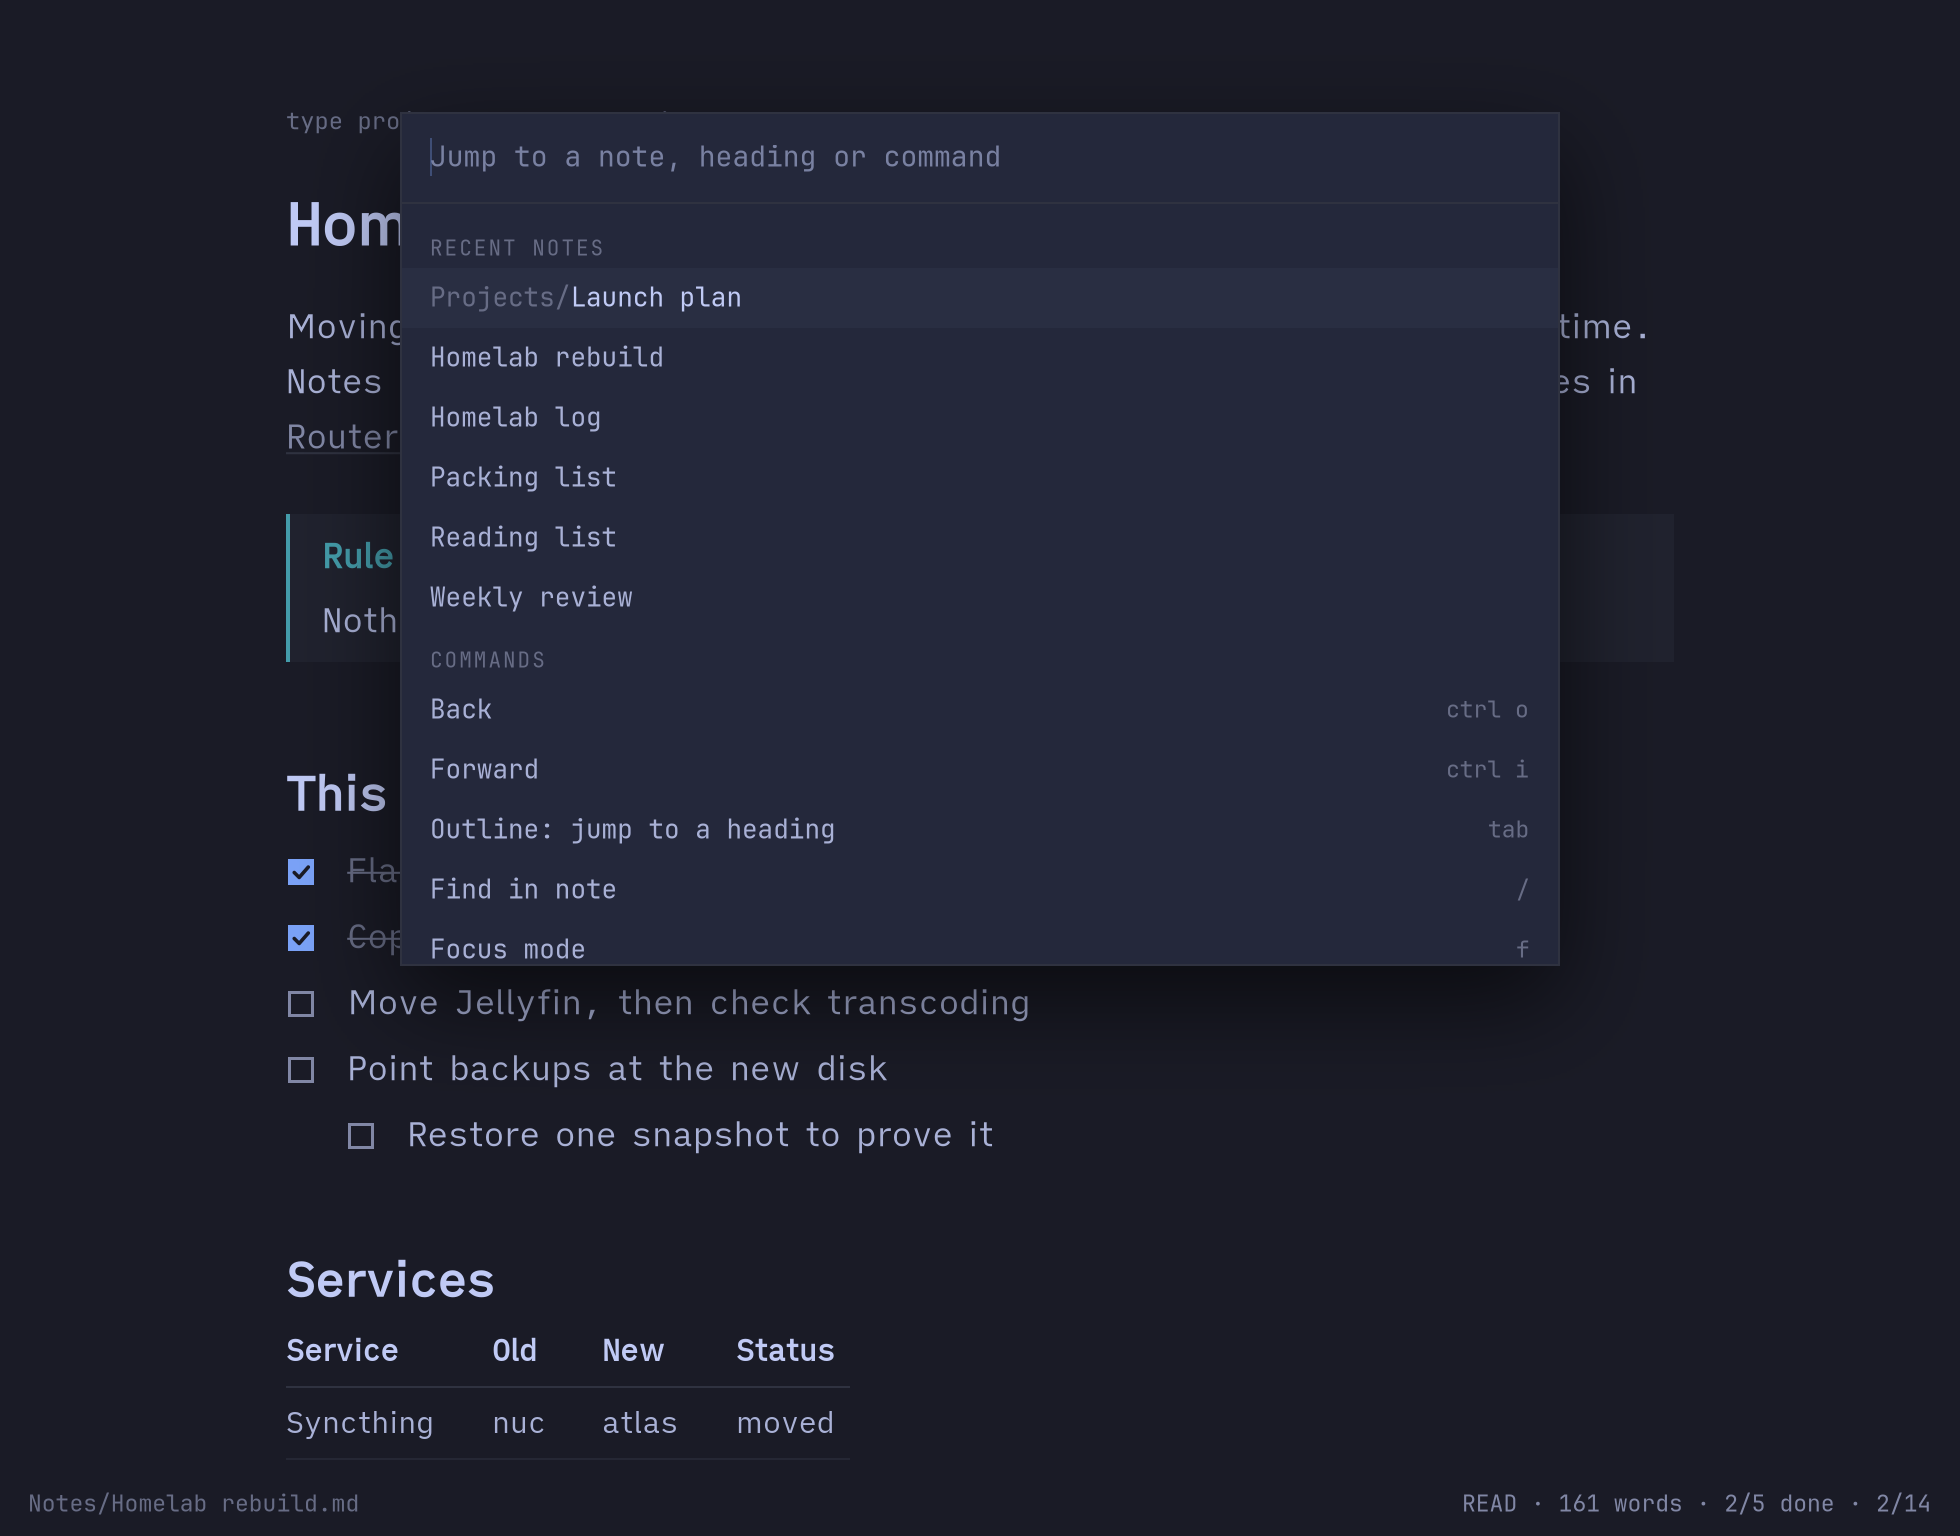
Task: Check Restore one snapshot to prove it
Action: point(361,1136)
